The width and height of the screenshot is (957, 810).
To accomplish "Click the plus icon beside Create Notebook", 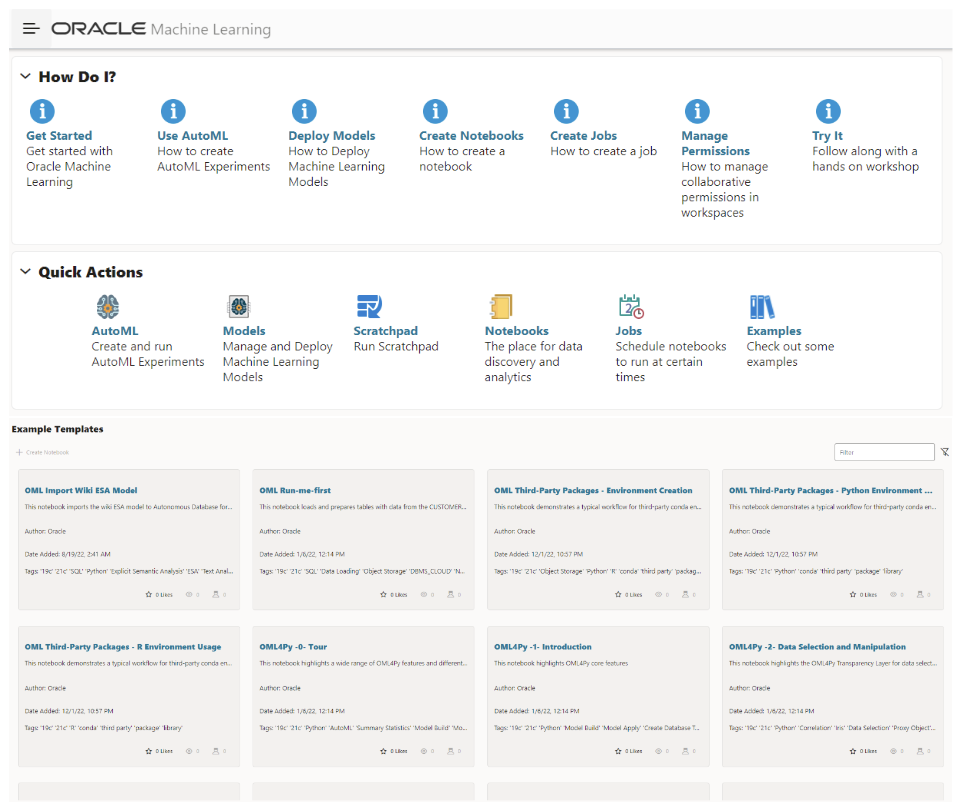I will (x=19, y=452).
